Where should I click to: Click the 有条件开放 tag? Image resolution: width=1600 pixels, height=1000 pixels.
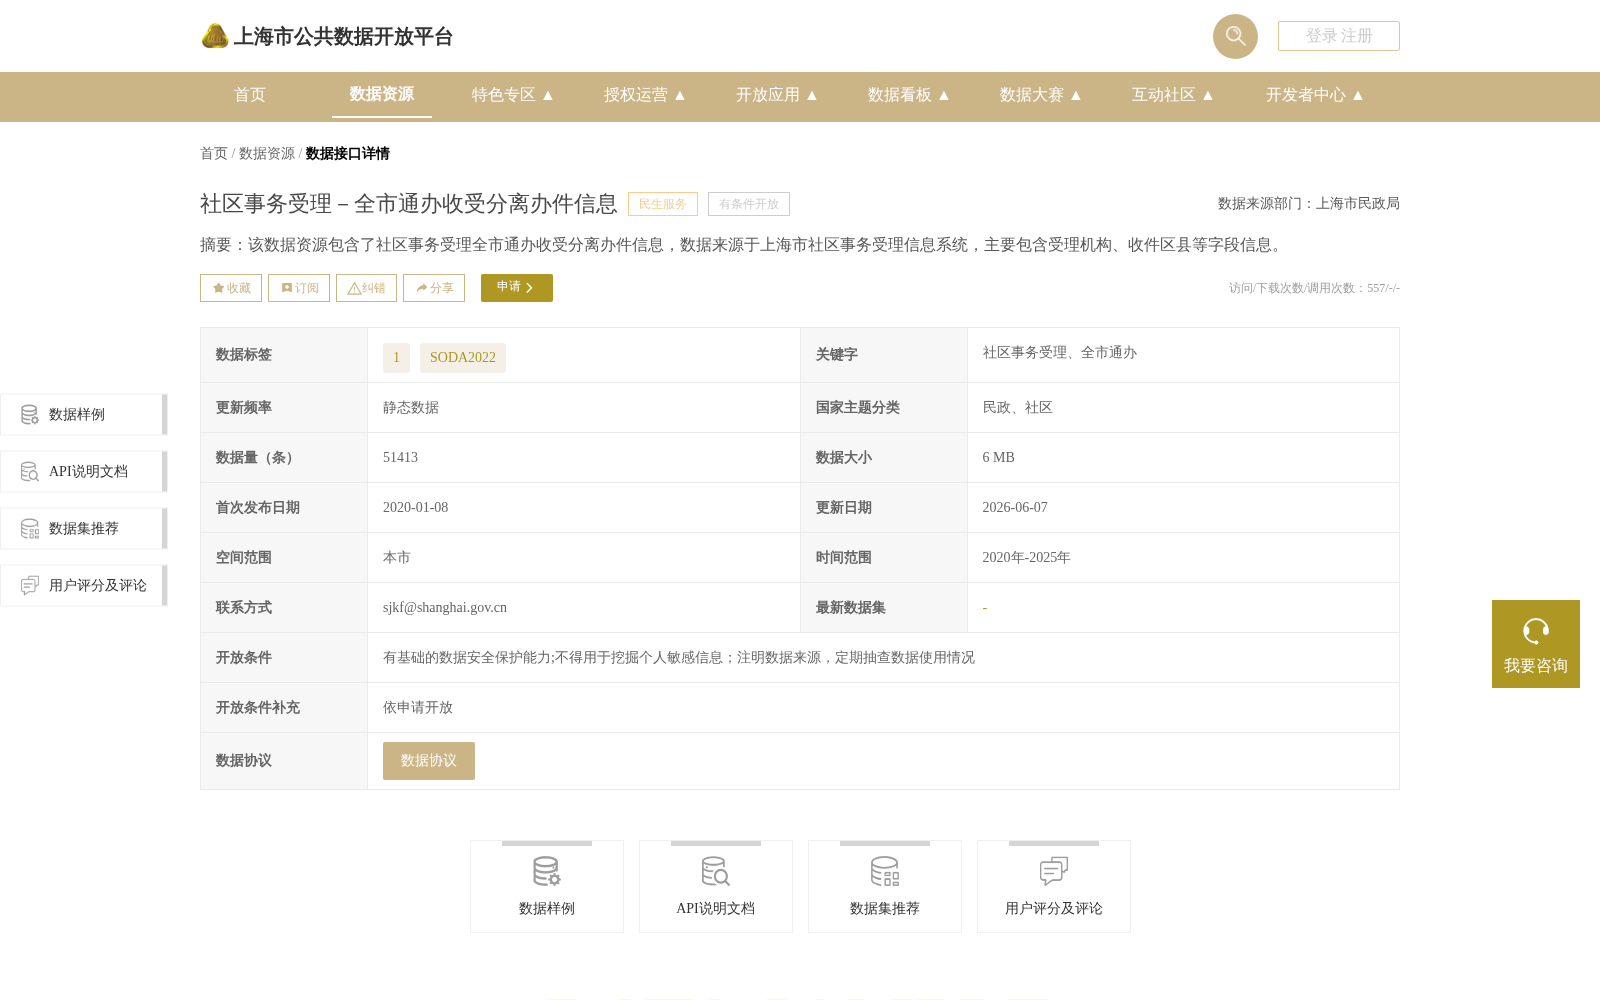(x=749, y=204)
